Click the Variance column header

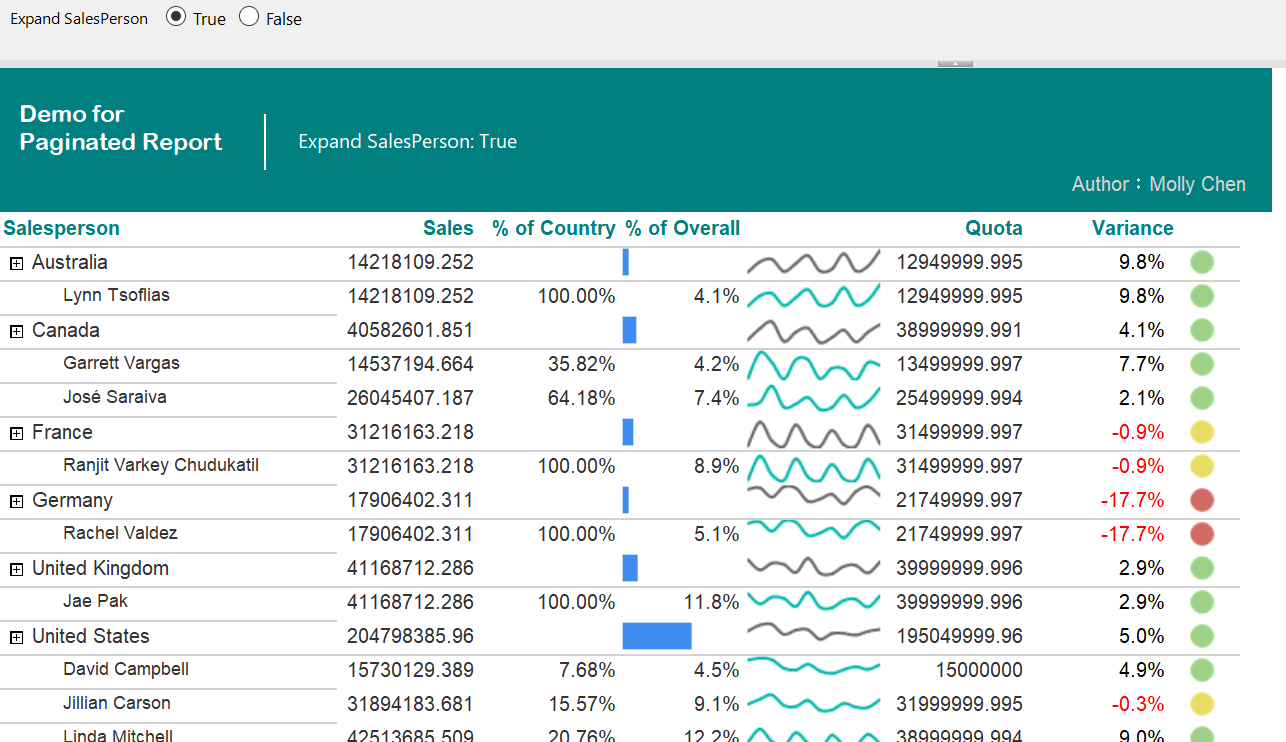[1132, 228]
